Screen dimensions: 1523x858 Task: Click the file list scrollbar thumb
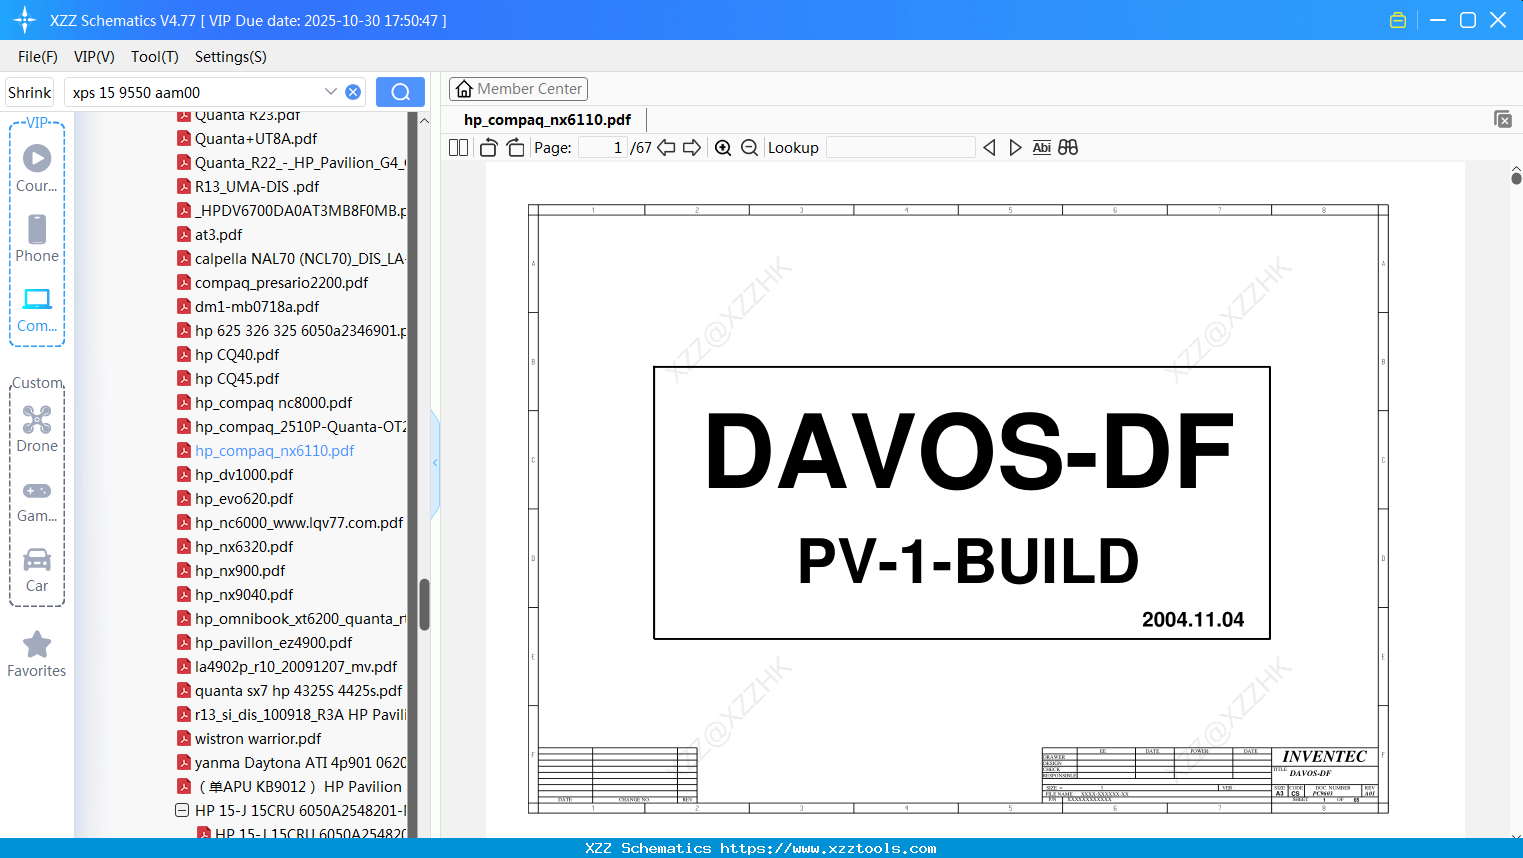[424, 604]
